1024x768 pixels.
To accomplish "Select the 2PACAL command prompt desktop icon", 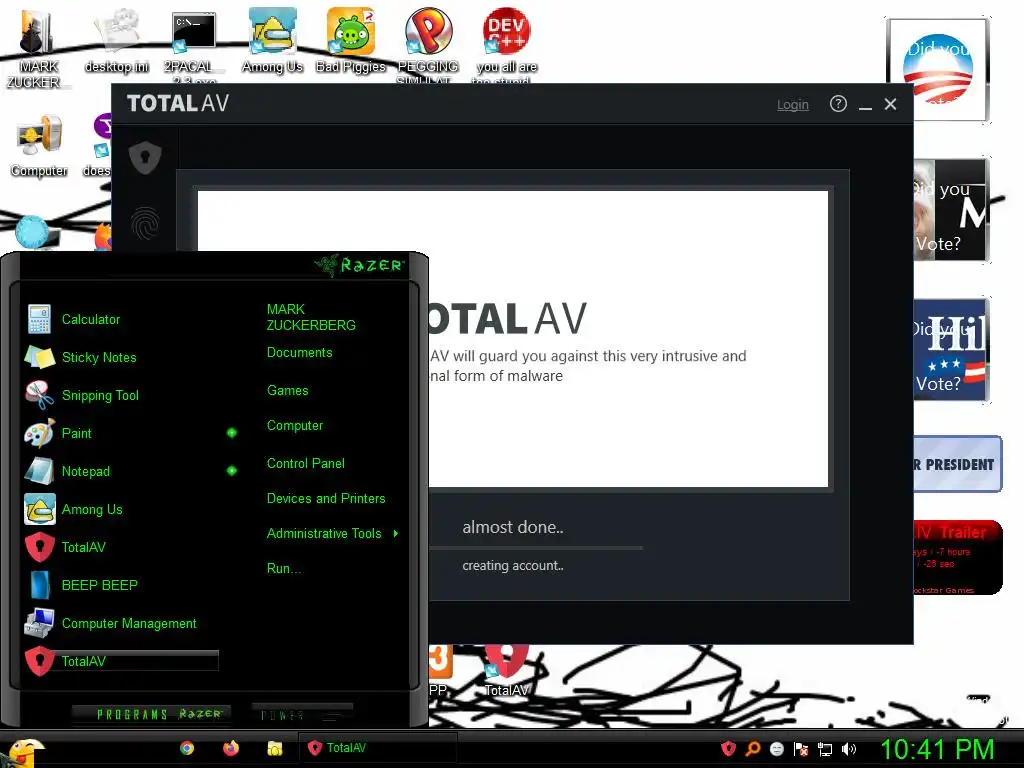I will pyautogui.click(x=193, y=44).
